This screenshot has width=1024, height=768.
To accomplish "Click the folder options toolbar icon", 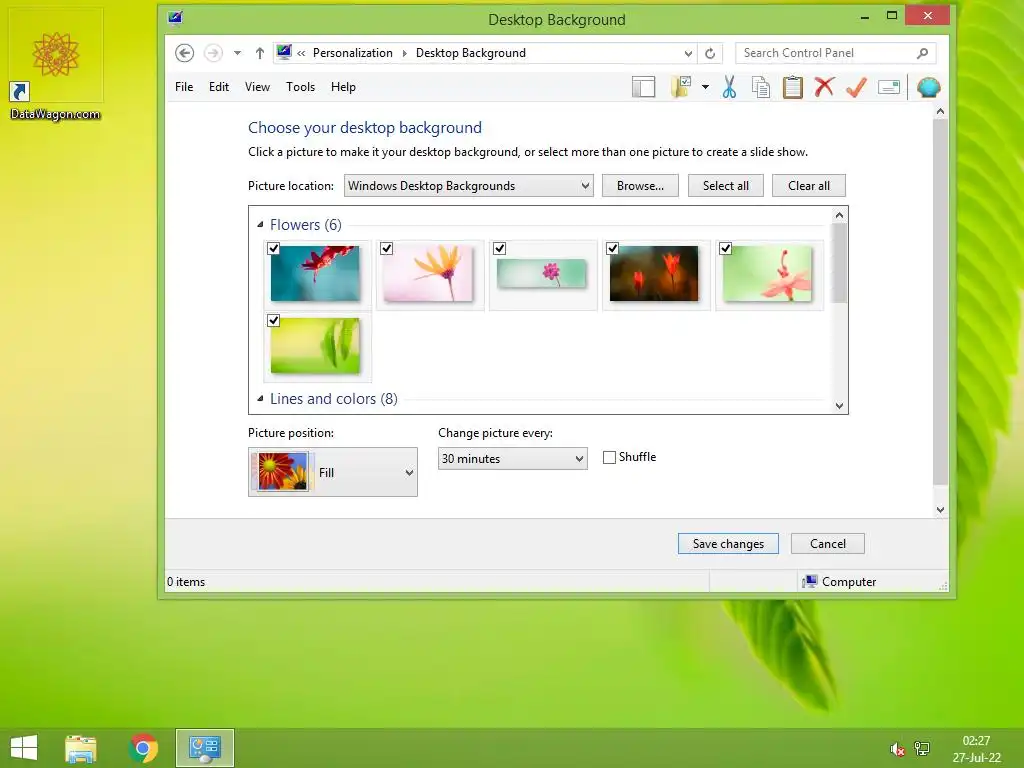I will (x=681, y=87).
